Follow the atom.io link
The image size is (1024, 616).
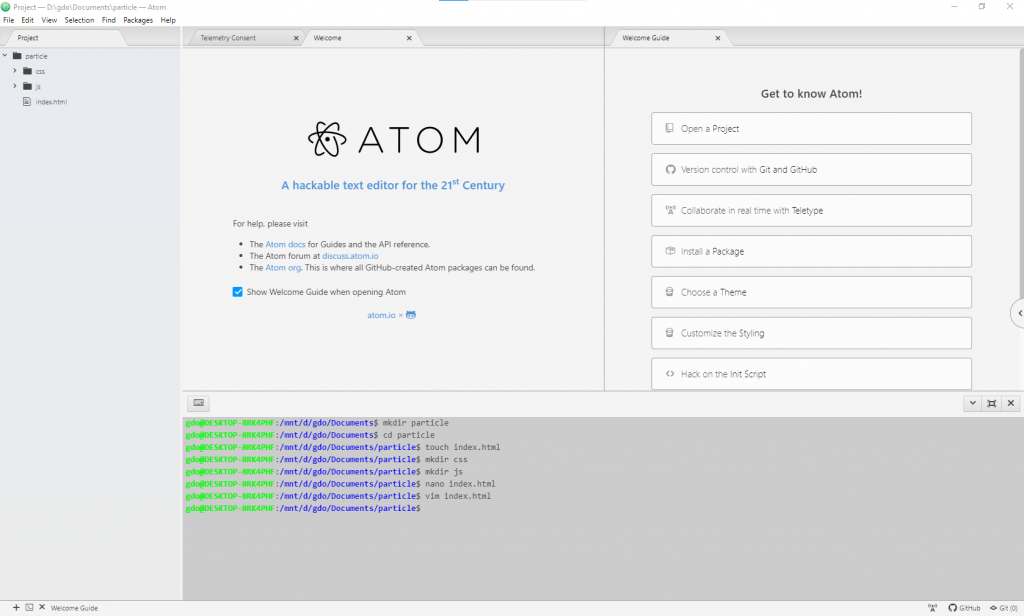381,316
